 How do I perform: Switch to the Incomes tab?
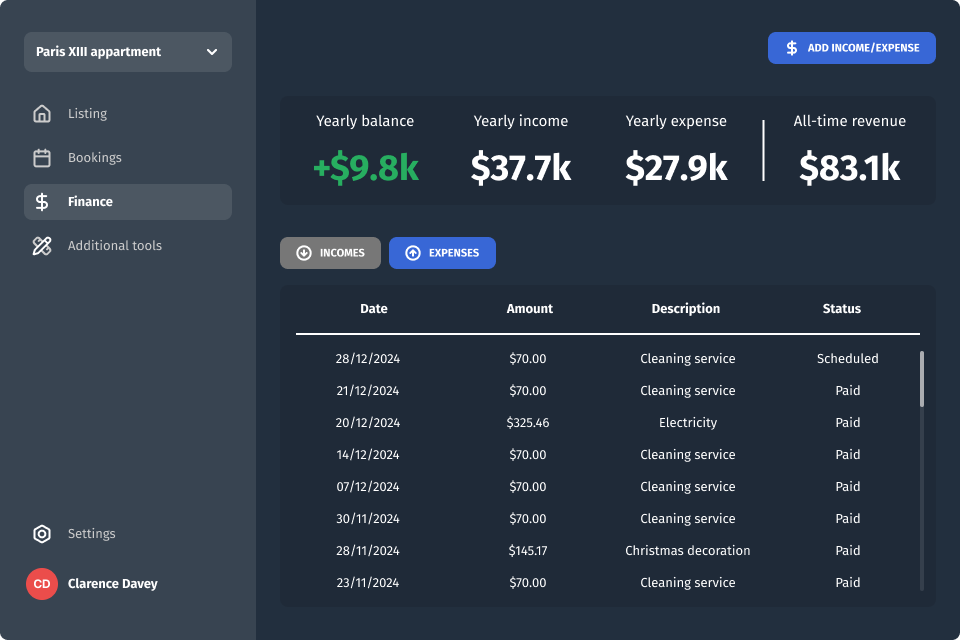tap(330, 253)
